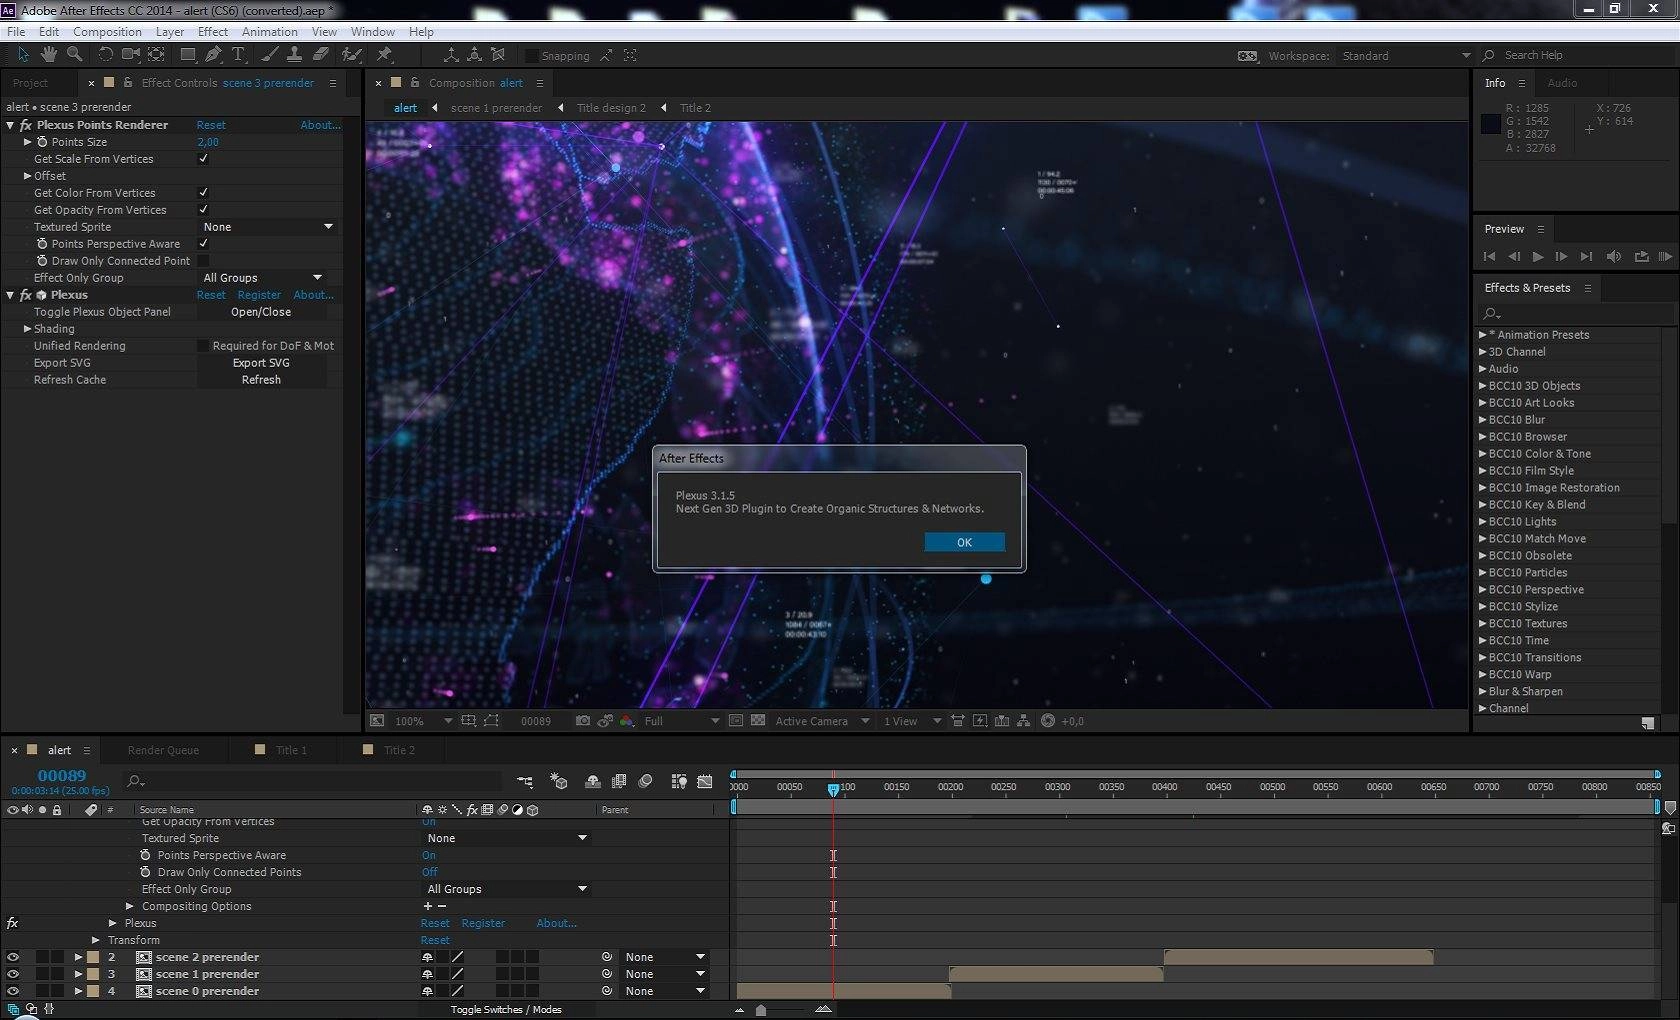The image size is (1680, 1020).
Task: Select the Roto Brush tool
Action: (352, 54)
